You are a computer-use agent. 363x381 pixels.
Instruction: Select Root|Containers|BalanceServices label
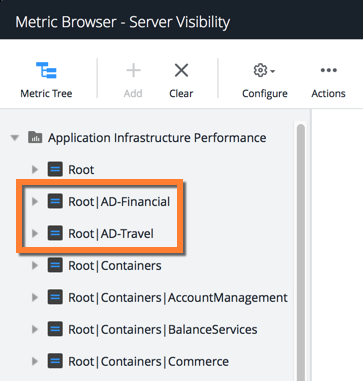163,330
